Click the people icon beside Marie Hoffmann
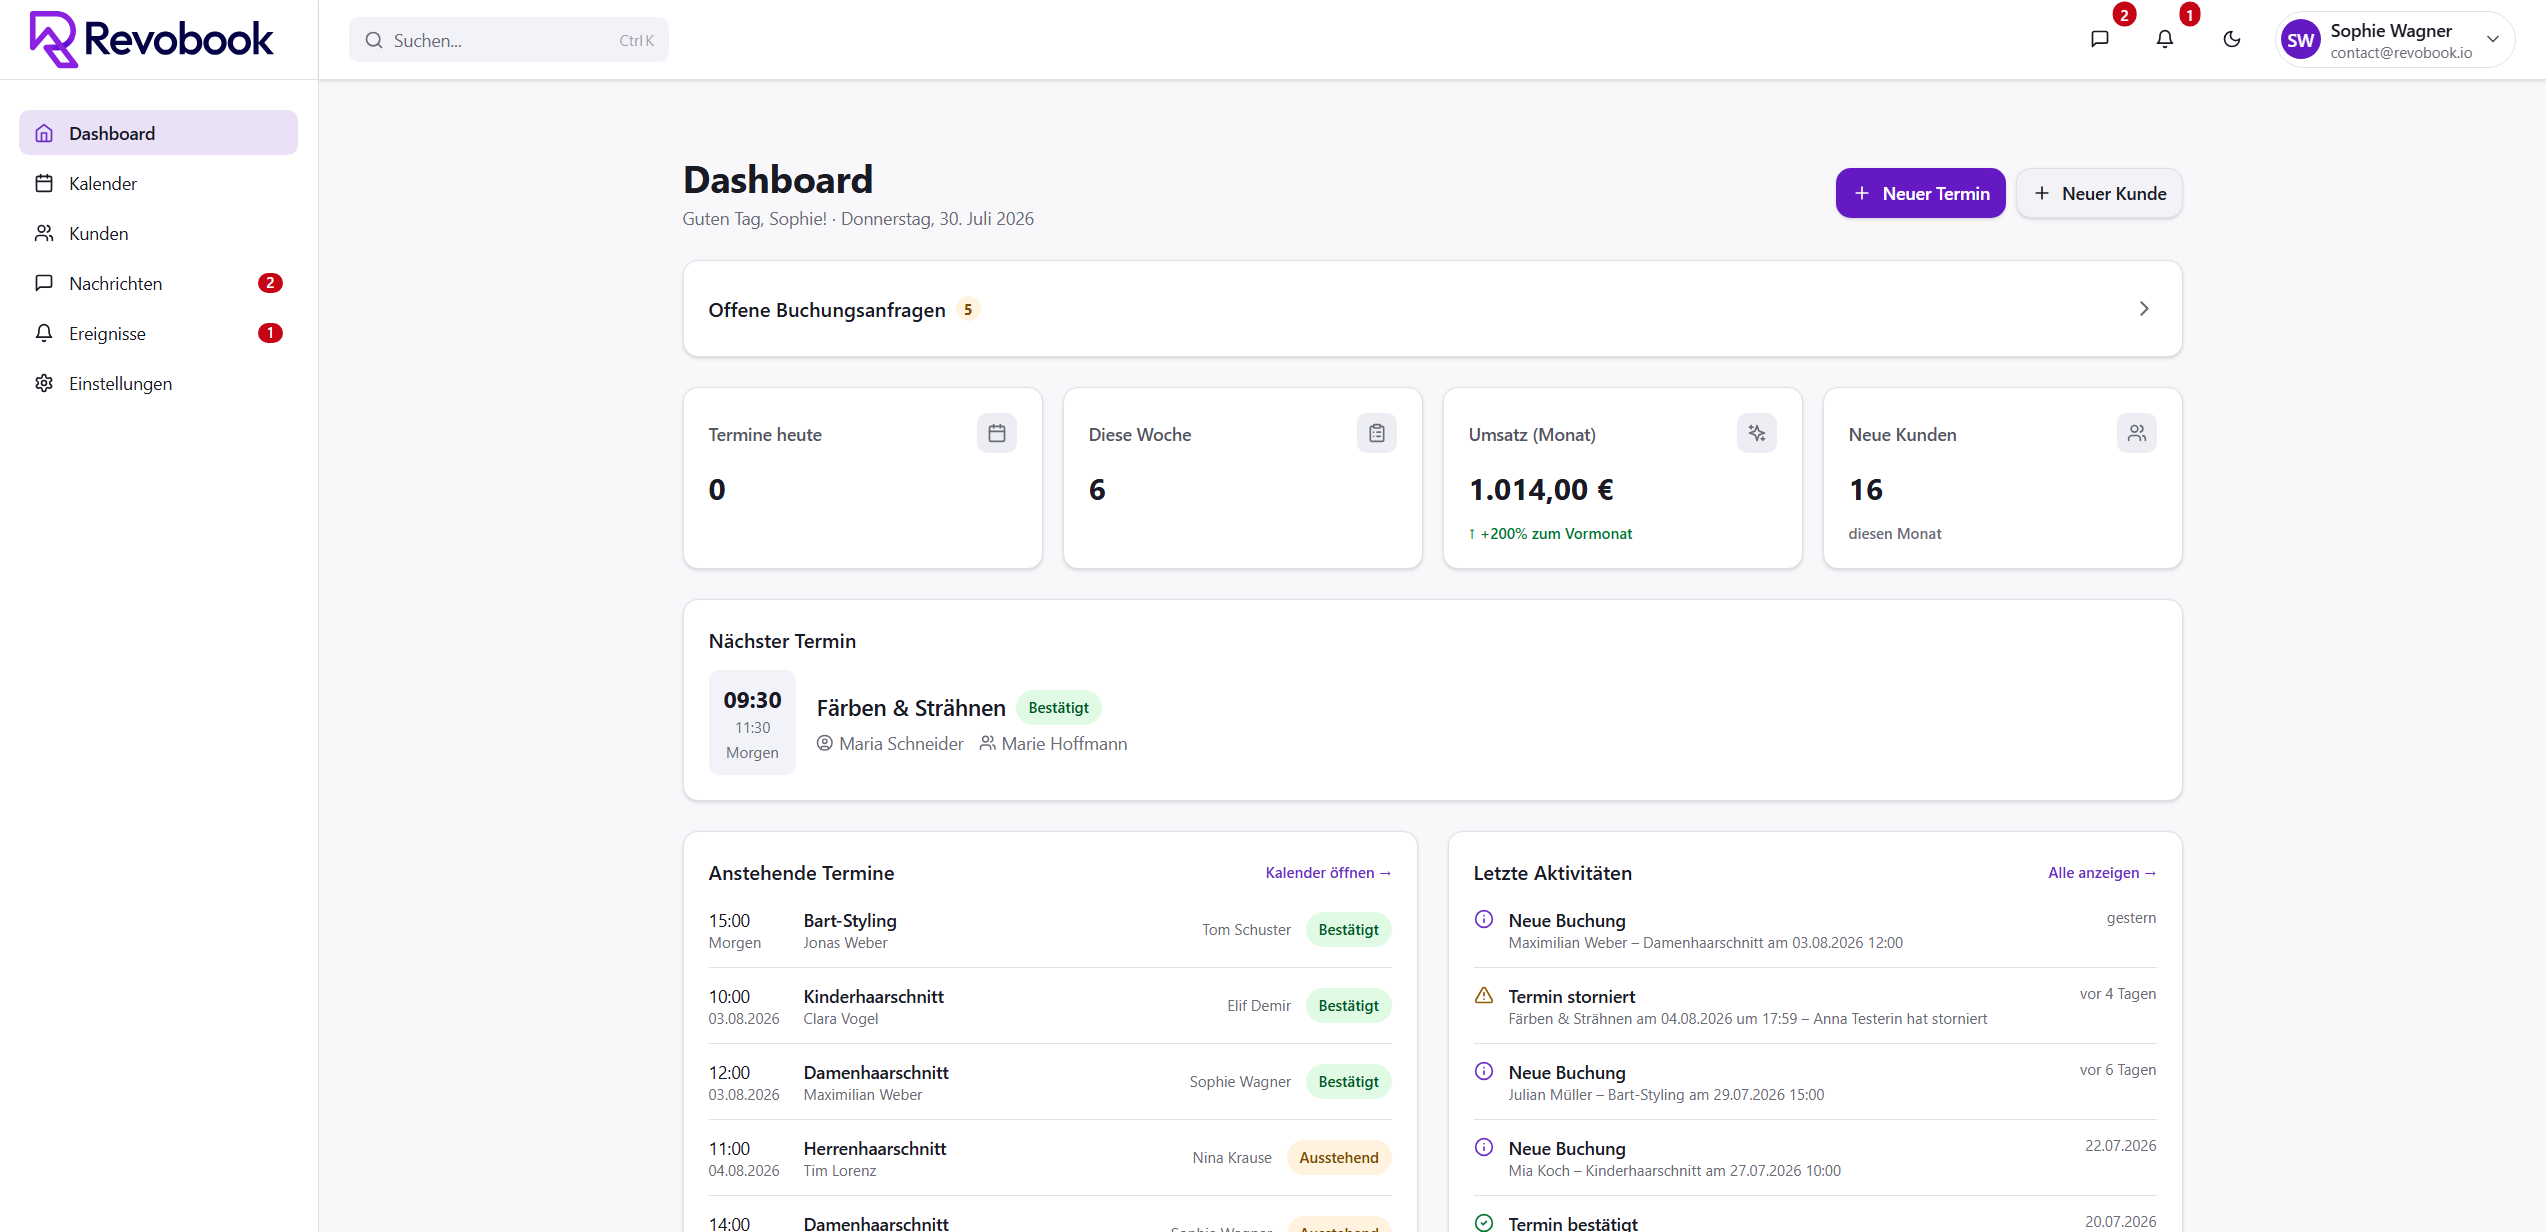The height and width of the screenshot is (1232, 2546). (x=988, y=743)
